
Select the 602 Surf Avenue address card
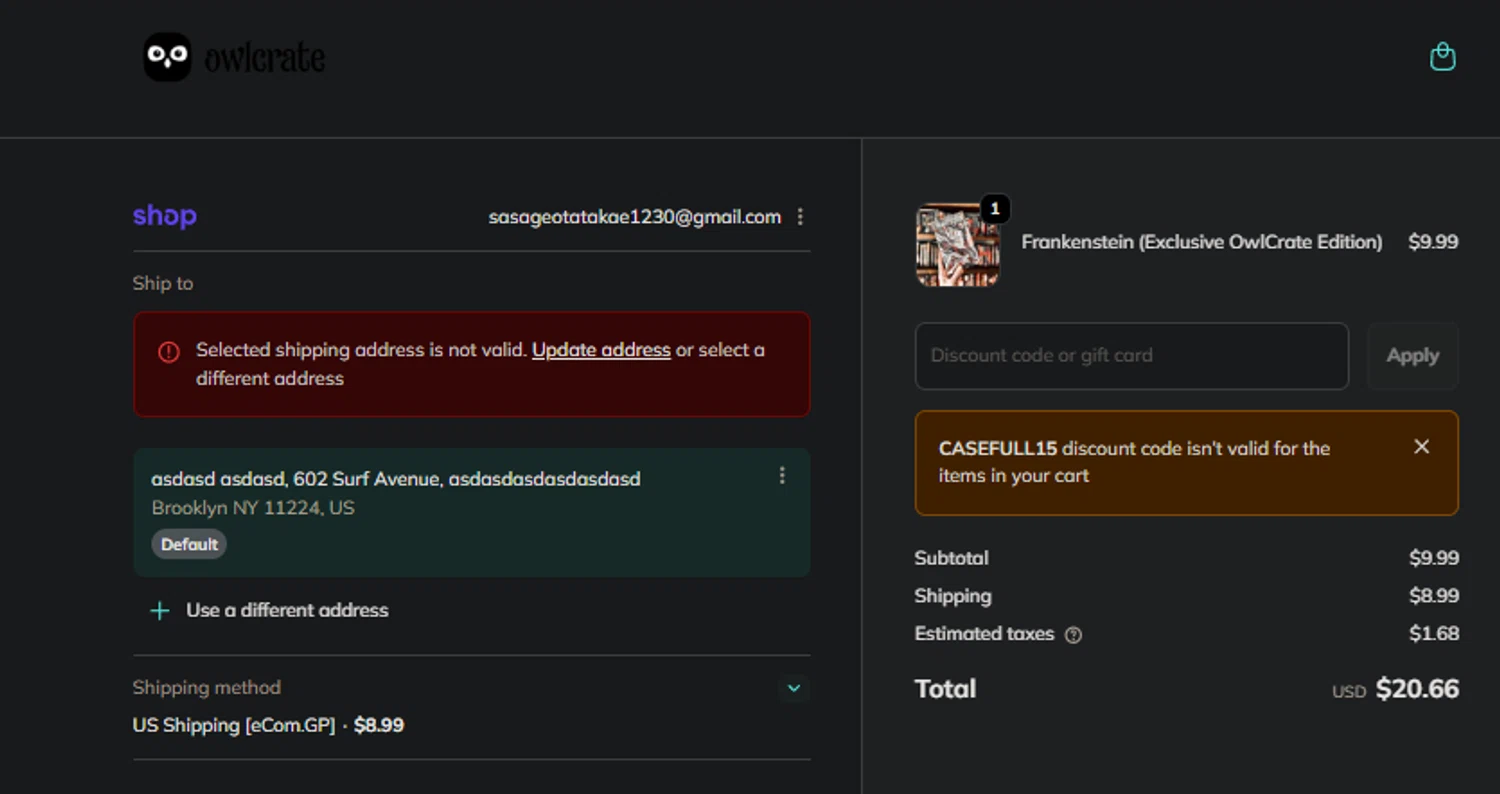point(471,512)
